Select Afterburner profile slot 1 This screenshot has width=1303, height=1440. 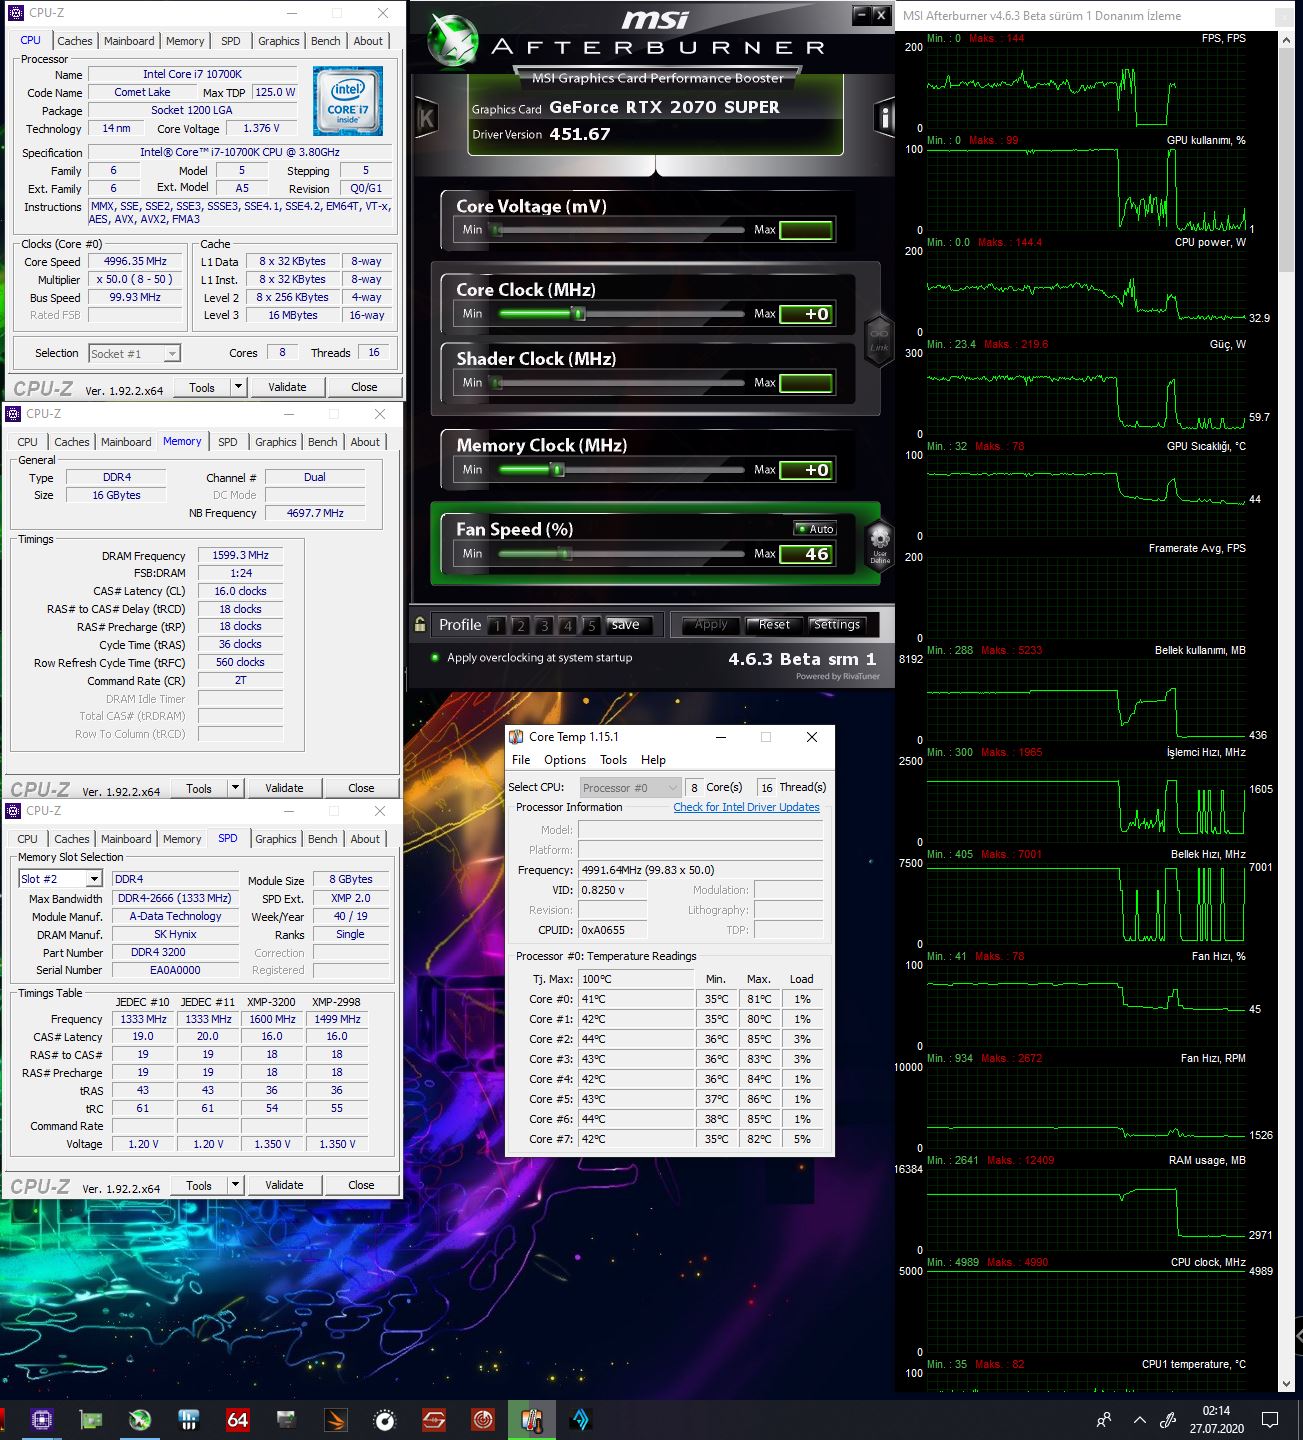coord(497,626)
